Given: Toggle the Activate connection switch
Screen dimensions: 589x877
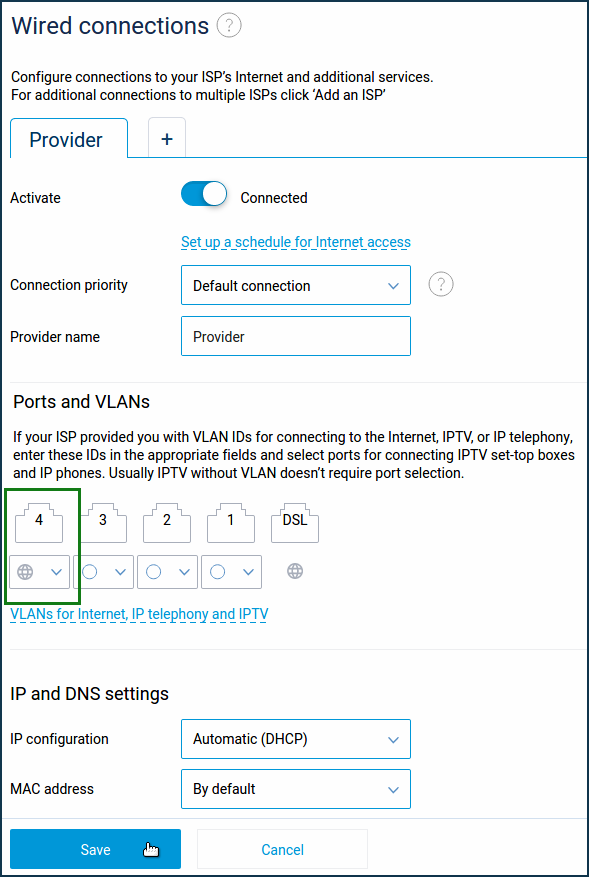Looking at the screenshot, I should pos(204,195).
